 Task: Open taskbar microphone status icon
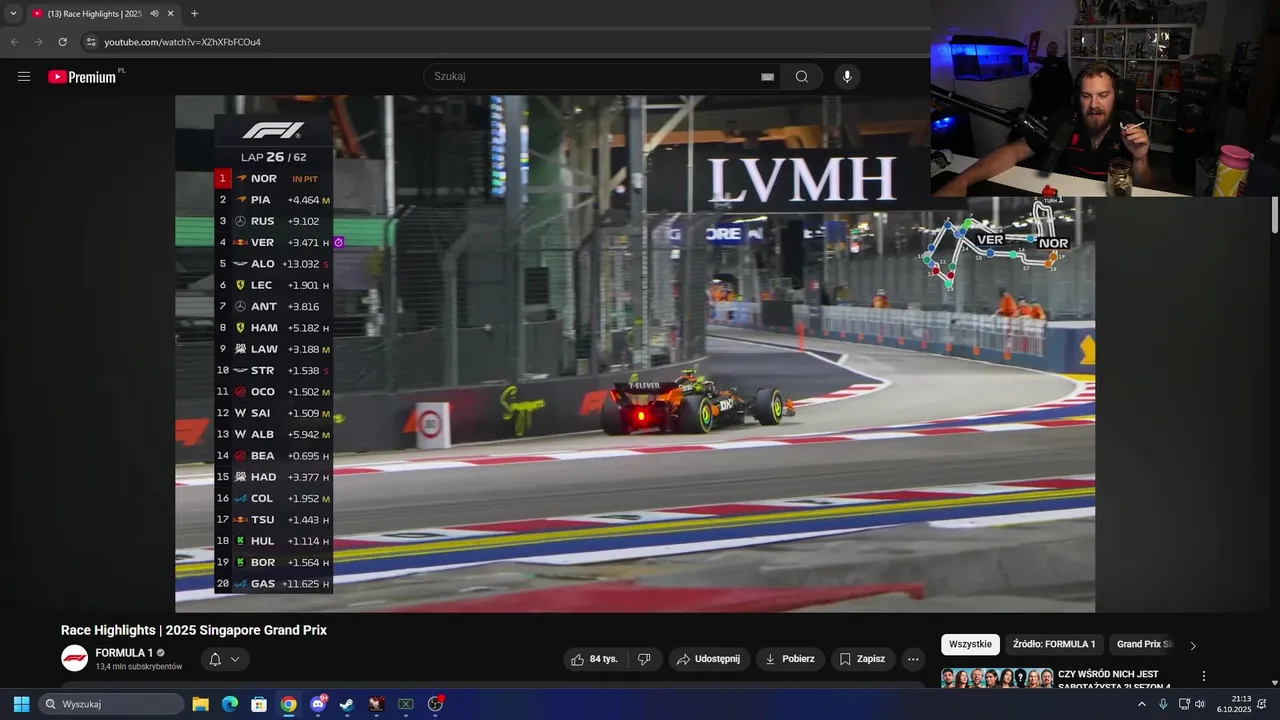pyautogui.click(x=1163, y=704)
